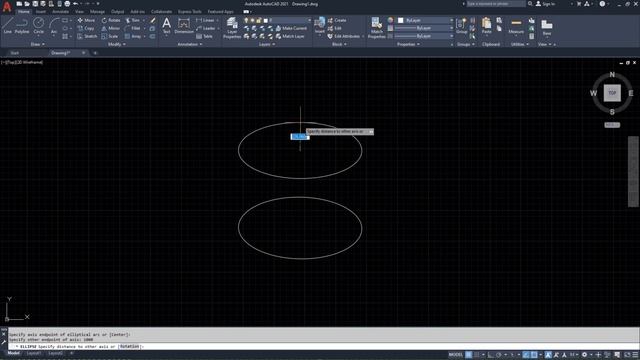Open the AutoCAD application menu

point(7,7)
